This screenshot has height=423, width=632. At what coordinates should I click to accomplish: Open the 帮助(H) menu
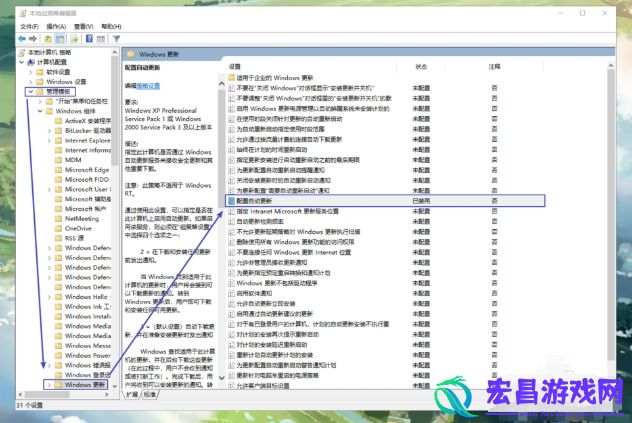111,27
